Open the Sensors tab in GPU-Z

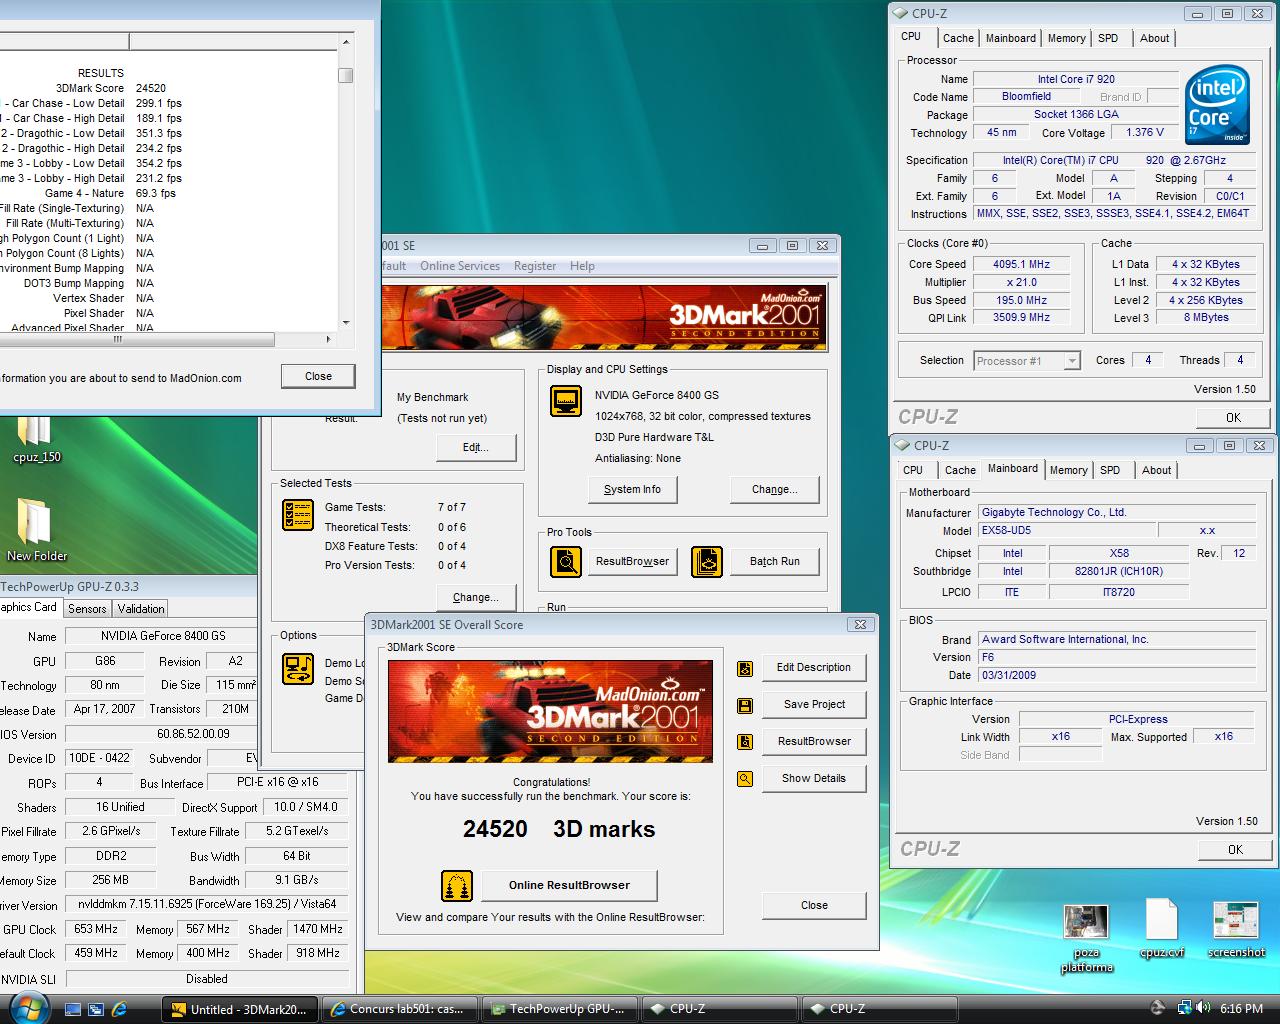(87, 608)
